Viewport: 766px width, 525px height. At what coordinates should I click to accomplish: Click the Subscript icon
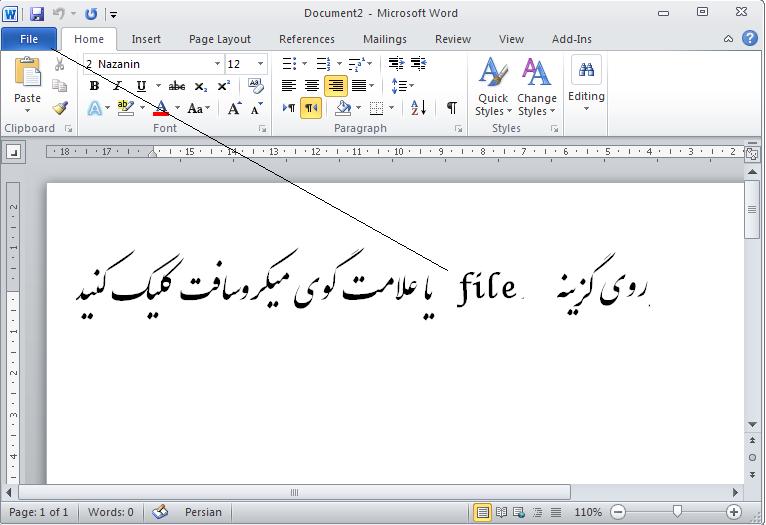pos(201,86)
